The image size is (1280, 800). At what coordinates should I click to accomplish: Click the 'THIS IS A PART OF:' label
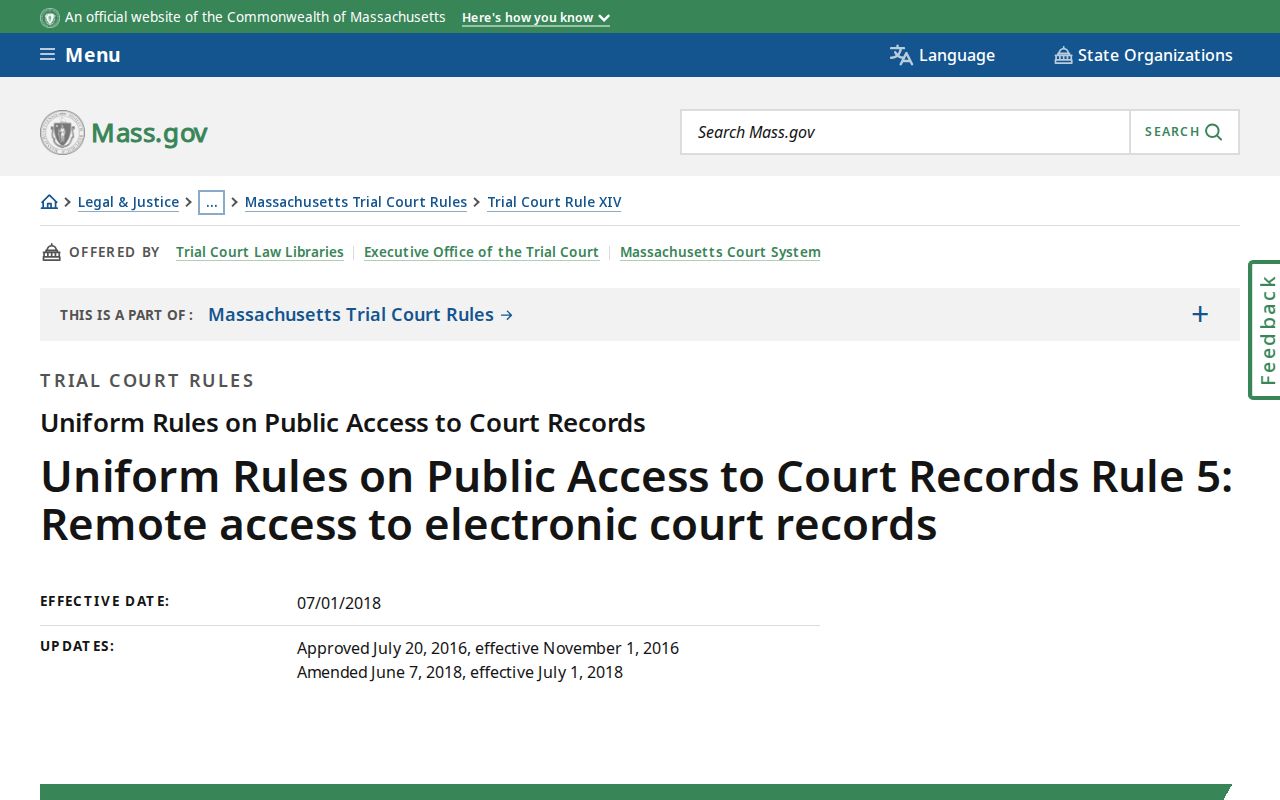click(x=126, y=315)
